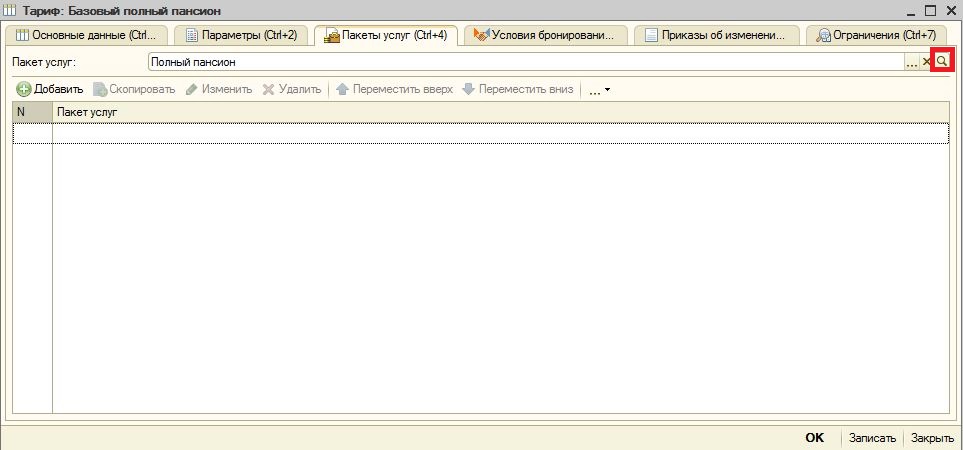Switch to Параметры (Ctrl+2) tab

tap(241, 36)
